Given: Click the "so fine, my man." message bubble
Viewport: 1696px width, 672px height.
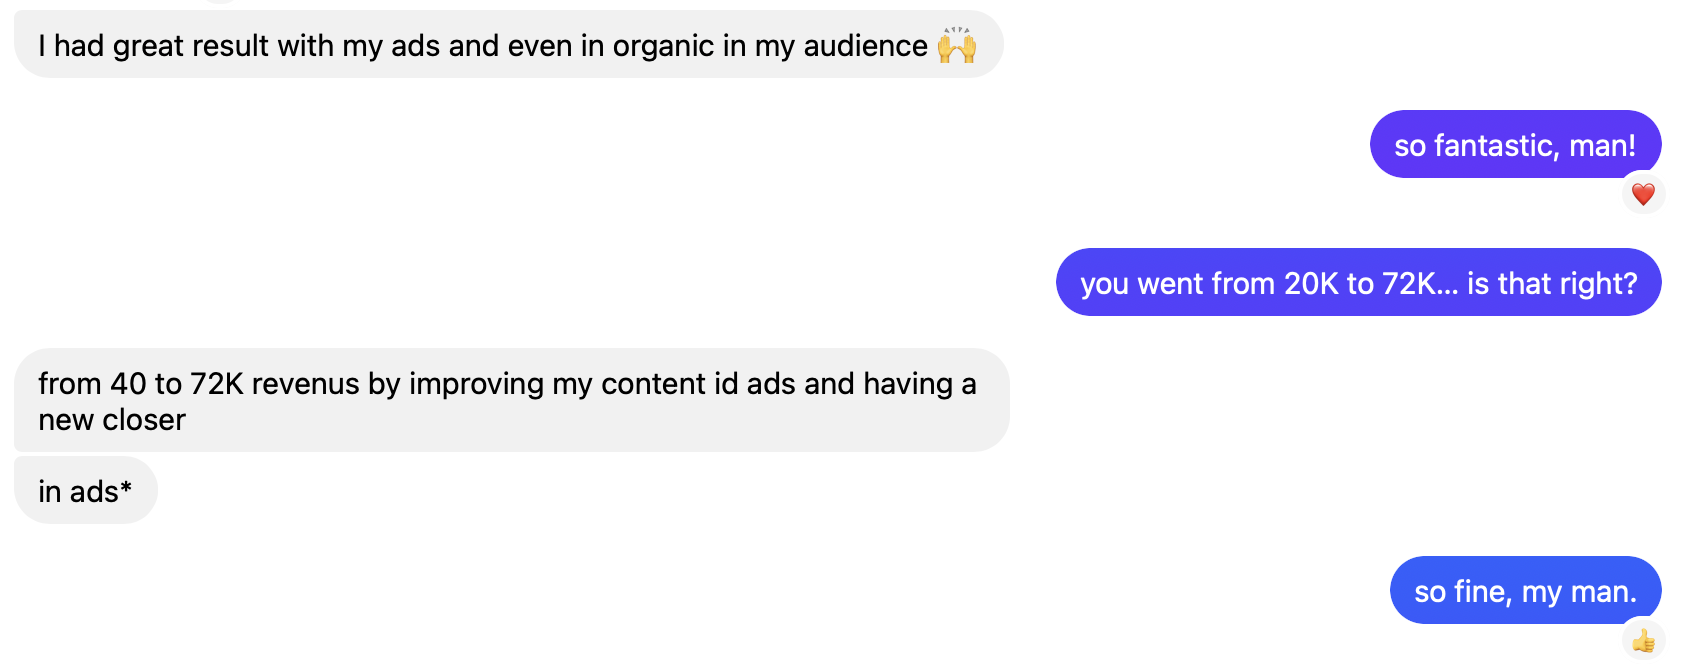Looking at the screenshot, I should point(1525,591).
